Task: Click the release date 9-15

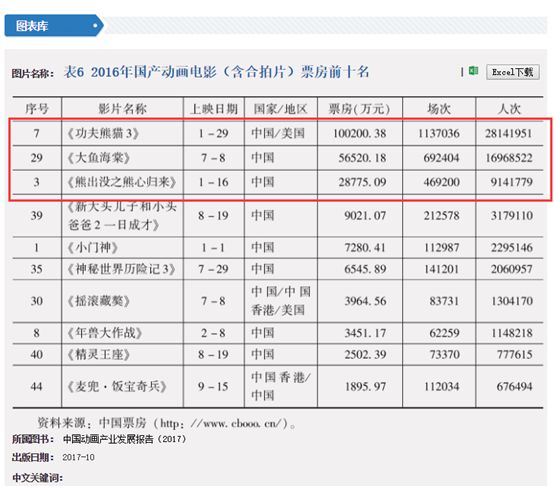Action: point(213,386)
